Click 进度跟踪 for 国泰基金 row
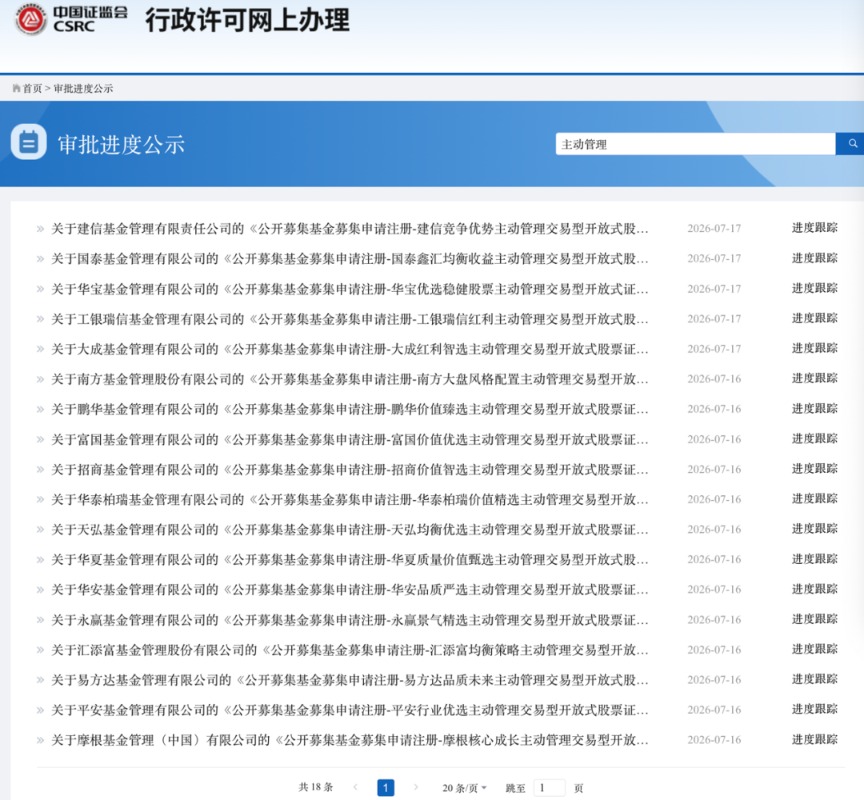Image resolution: width=864 pixels, height=800 pixels. 814,258
